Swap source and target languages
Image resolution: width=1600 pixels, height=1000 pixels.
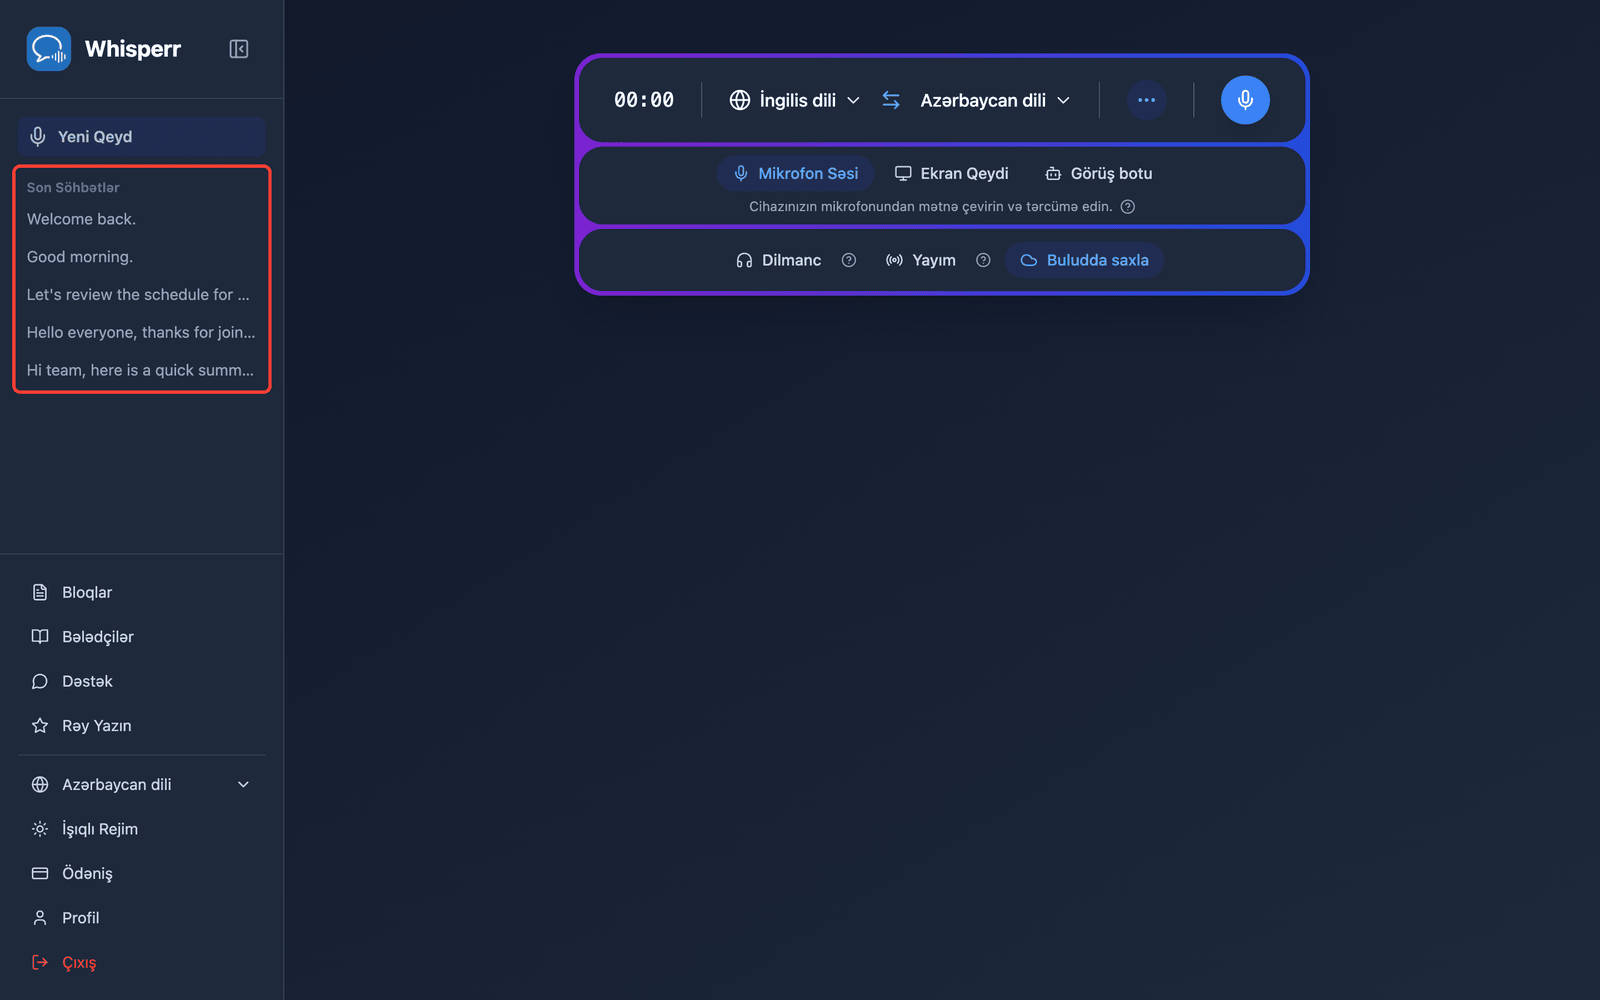tap(891, 100)
